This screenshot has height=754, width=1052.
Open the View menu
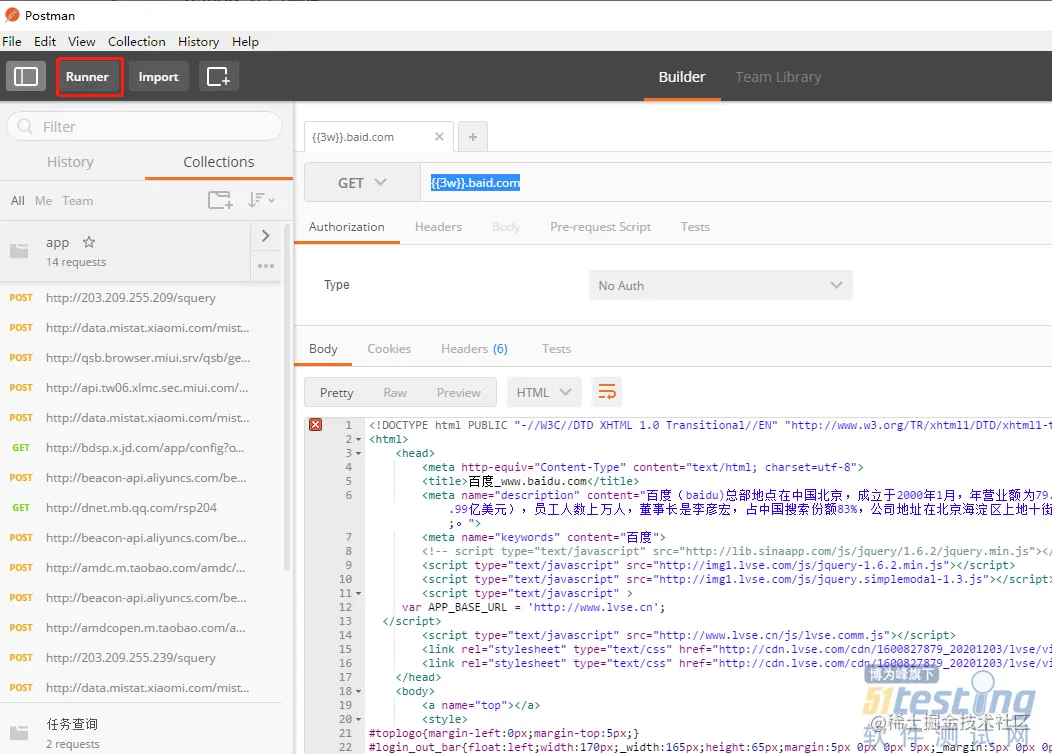tap(81, 42)
